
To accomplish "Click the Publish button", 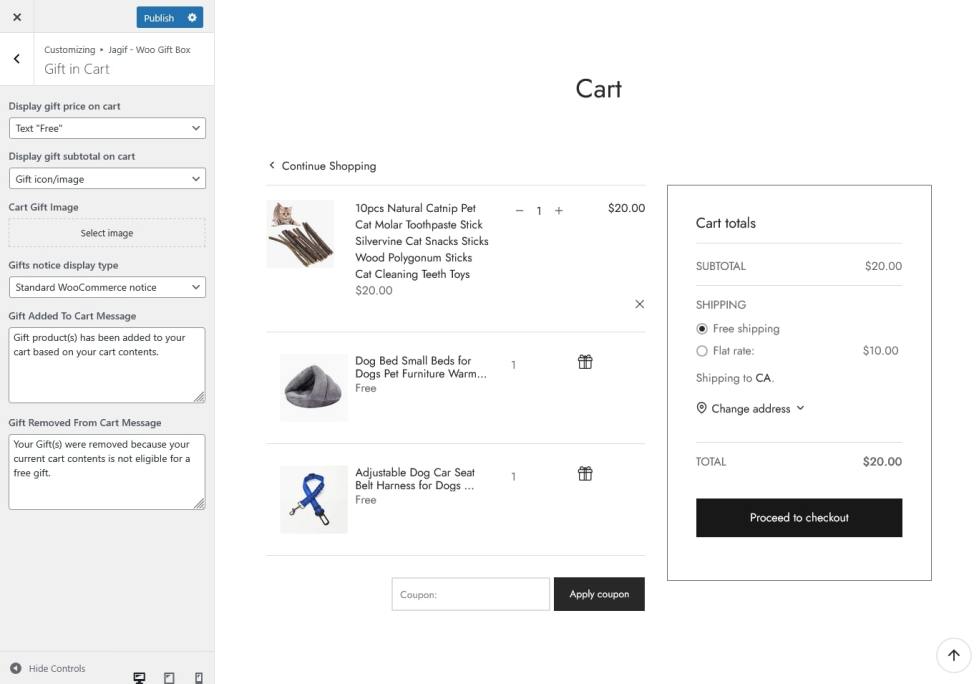I will click(x=159, y=17).
